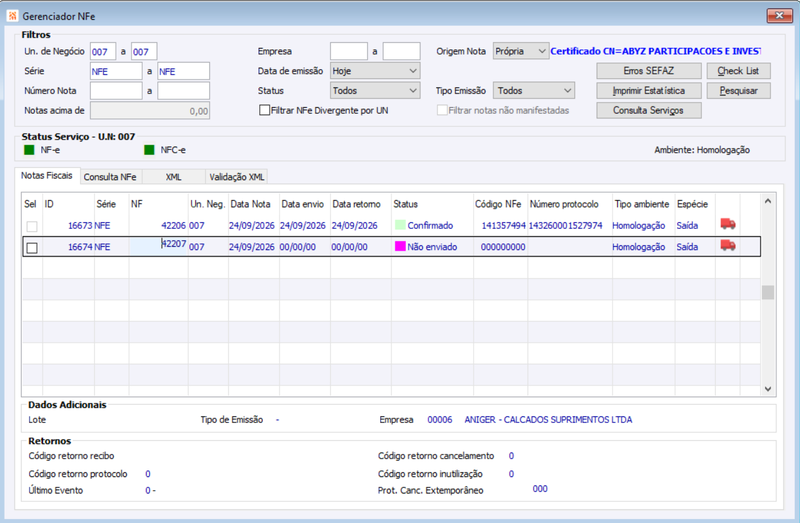Click Imprimir Estatística button

(648, 91)
